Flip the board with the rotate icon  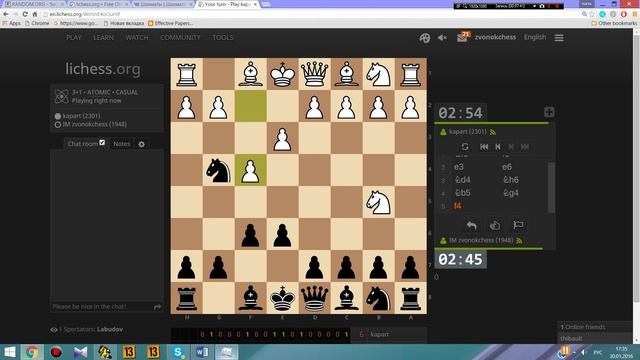coord(464,147)
